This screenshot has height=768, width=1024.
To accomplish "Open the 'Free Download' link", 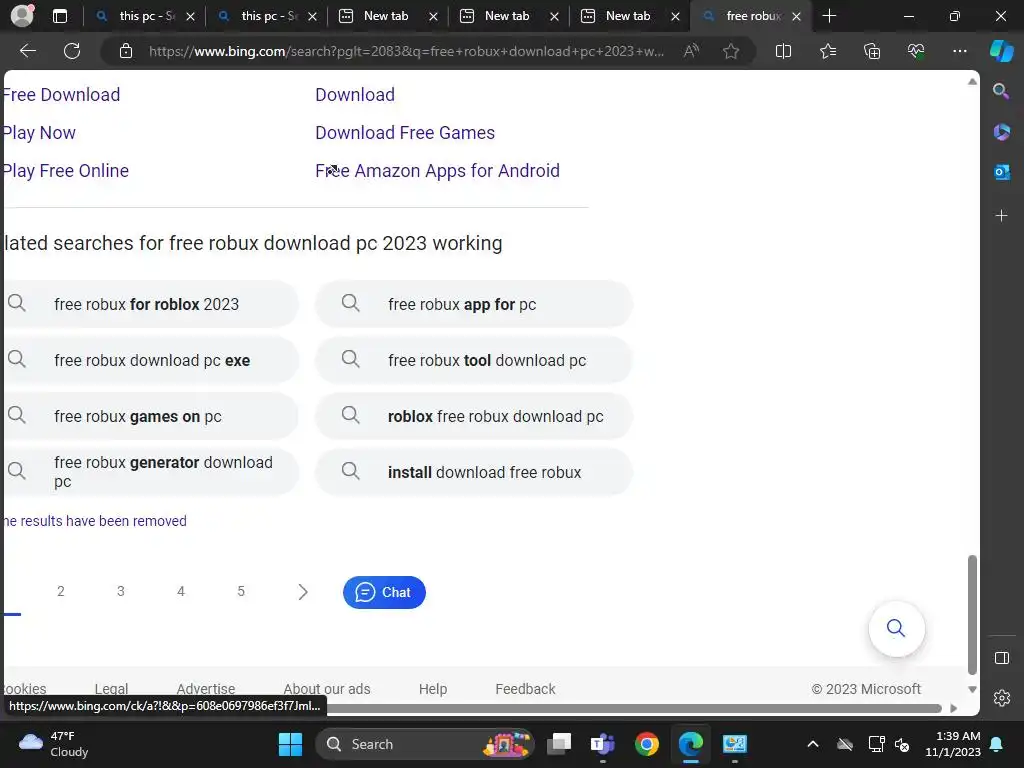I will [61, 95].
